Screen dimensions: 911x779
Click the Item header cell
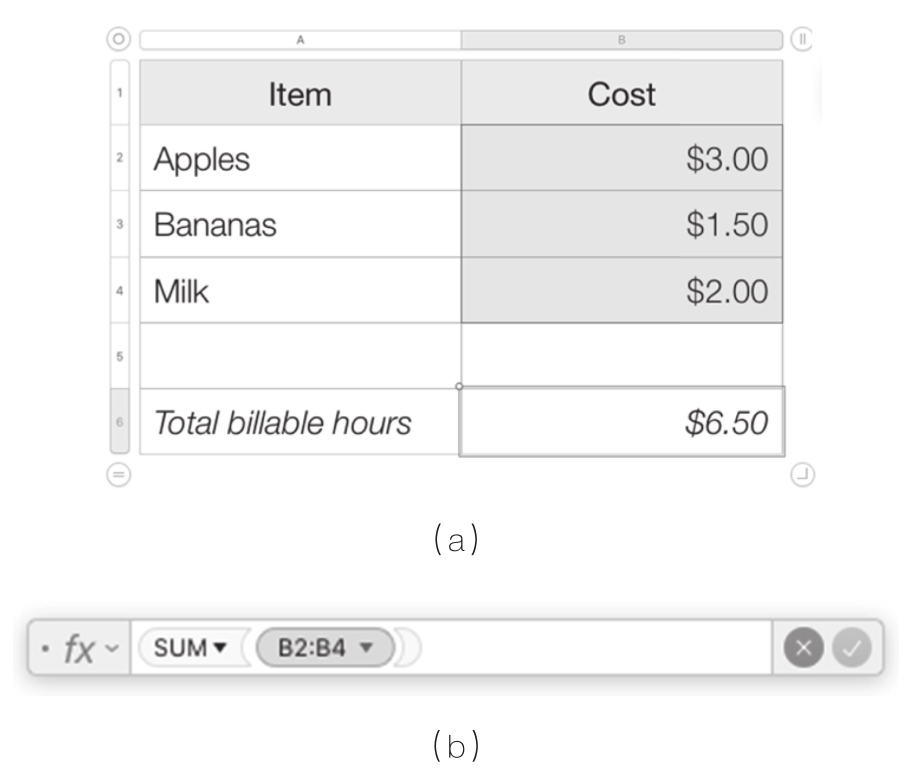click(x=300, y=94)
